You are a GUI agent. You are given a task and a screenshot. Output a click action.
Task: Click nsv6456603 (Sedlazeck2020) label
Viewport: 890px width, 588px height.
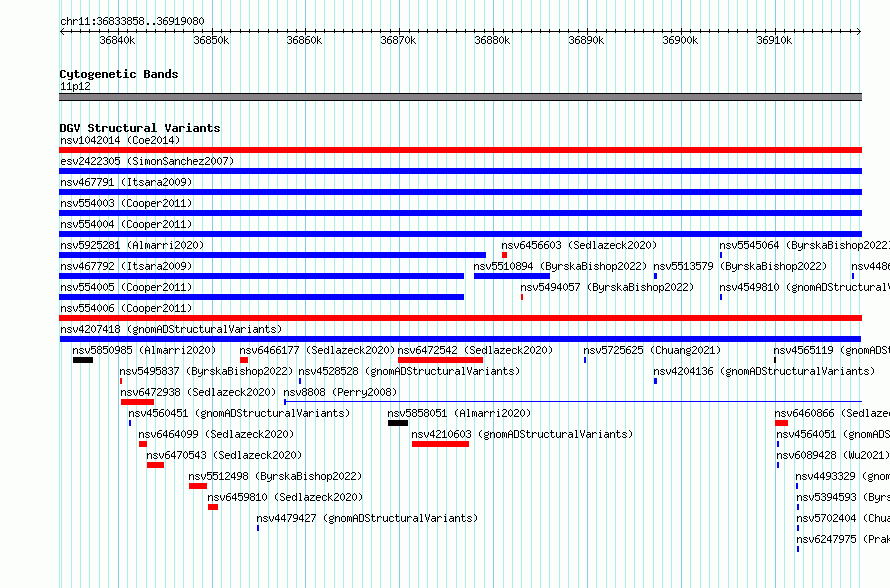point(579,245)
